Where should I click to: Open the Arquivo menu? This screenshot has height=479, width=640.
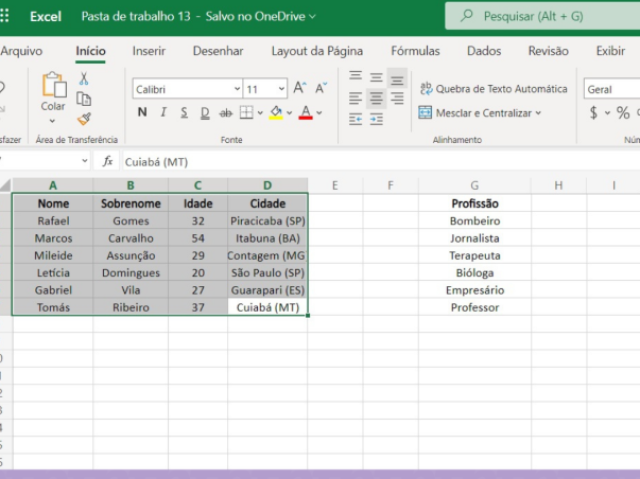tap(21, 51)
